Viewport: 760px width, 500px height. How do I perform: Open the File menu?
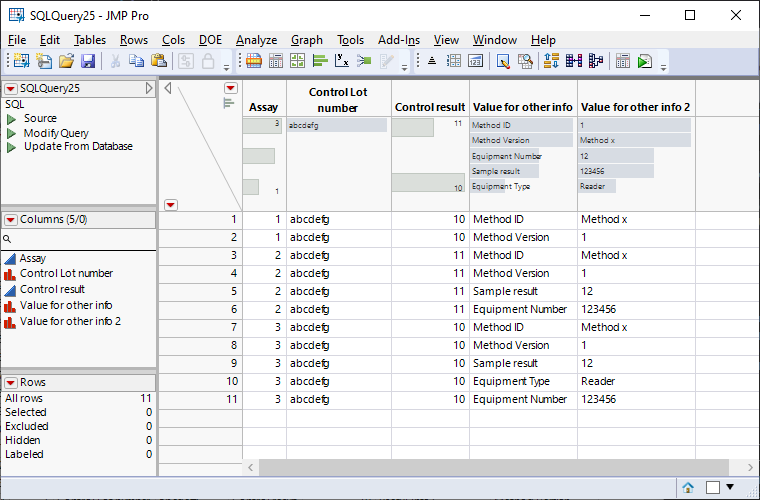tap(17, 40)
